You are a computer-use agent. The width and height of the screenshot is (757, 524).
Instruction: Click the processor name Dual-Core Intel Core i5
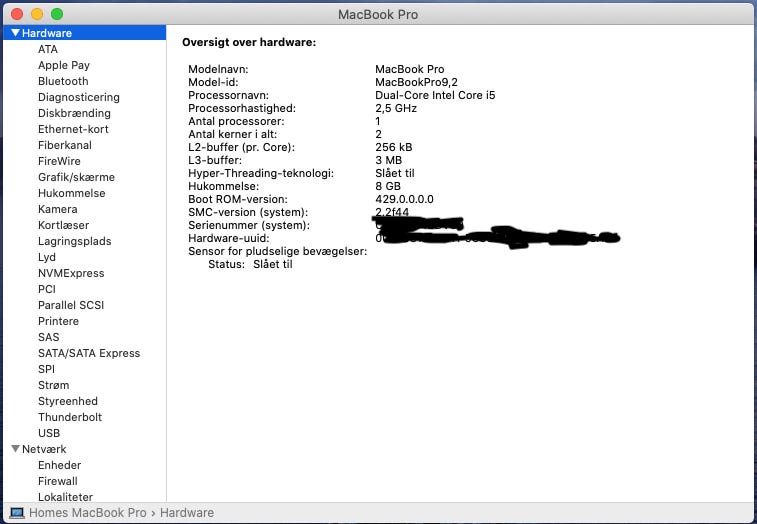click(435, 95)
